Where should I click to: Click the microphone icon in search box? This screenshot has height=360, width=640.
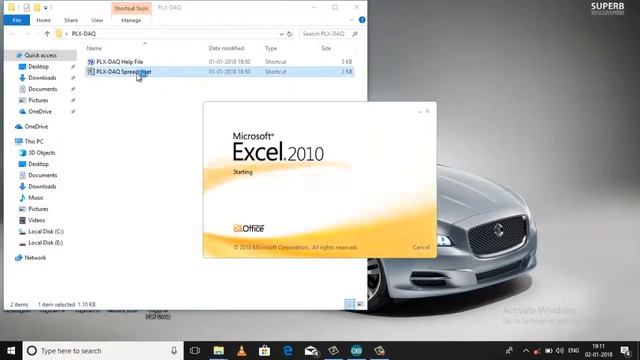coord(174,351)
